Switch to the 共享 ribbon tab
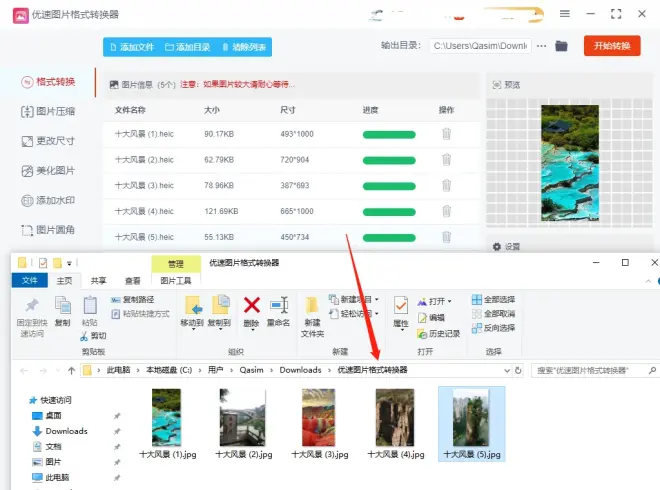660x490 pixels. (x=98, y=281)
